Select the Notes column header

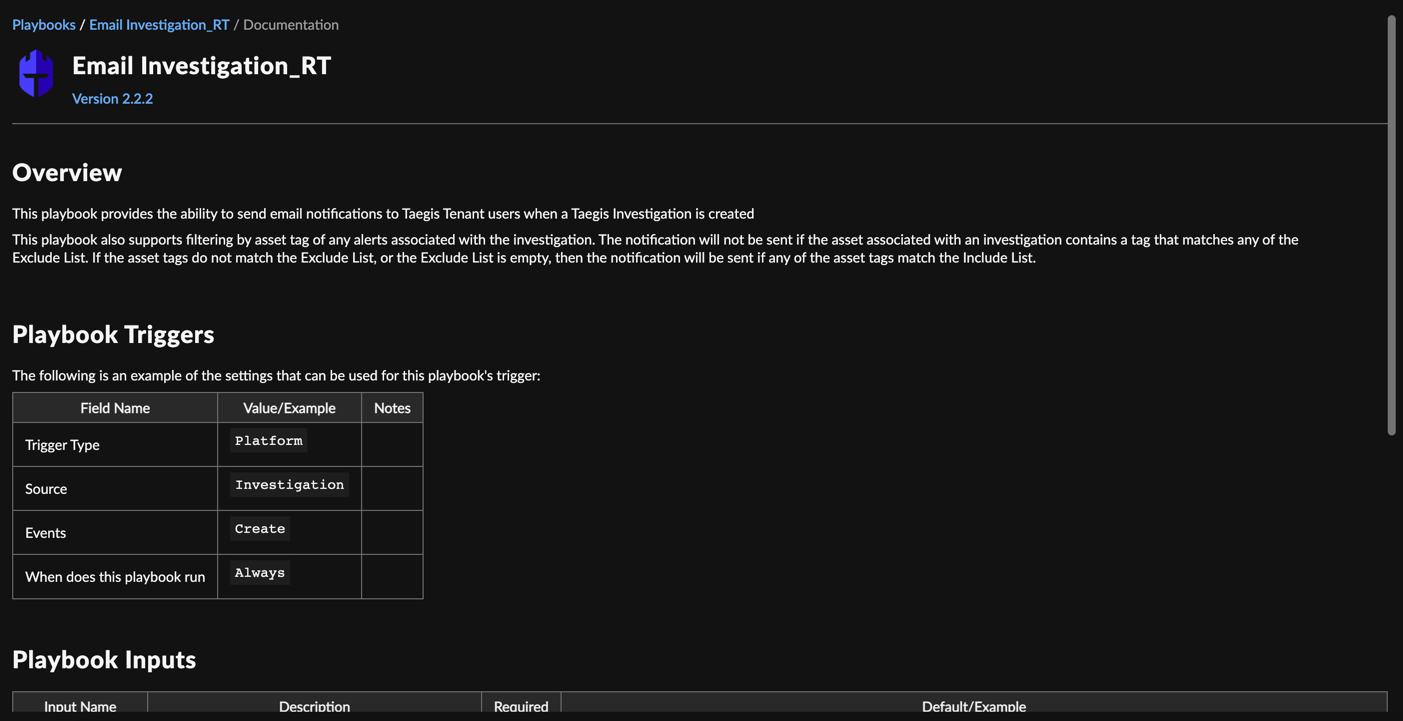(392, 408)
